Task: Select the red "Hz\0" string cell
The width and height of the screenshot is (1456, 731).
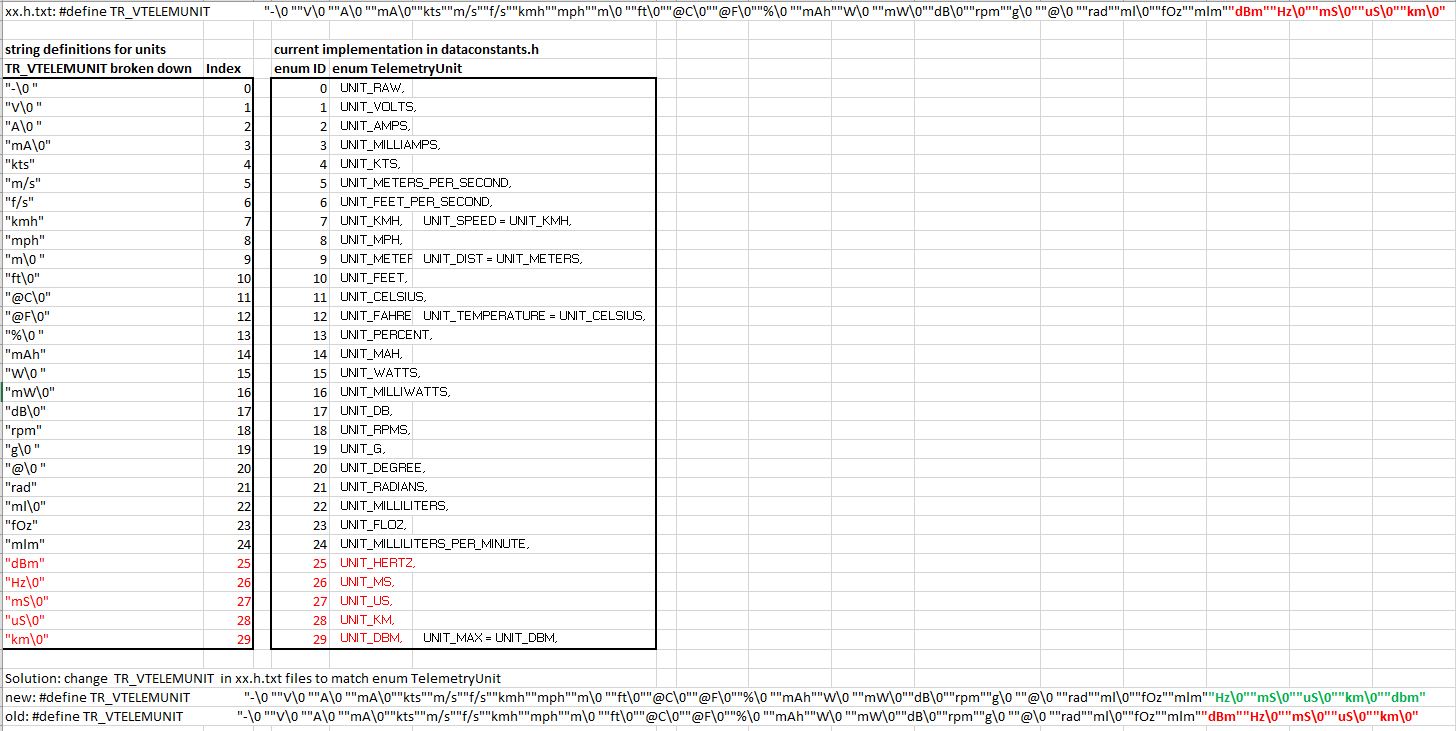Action: [x=25, y=582]
